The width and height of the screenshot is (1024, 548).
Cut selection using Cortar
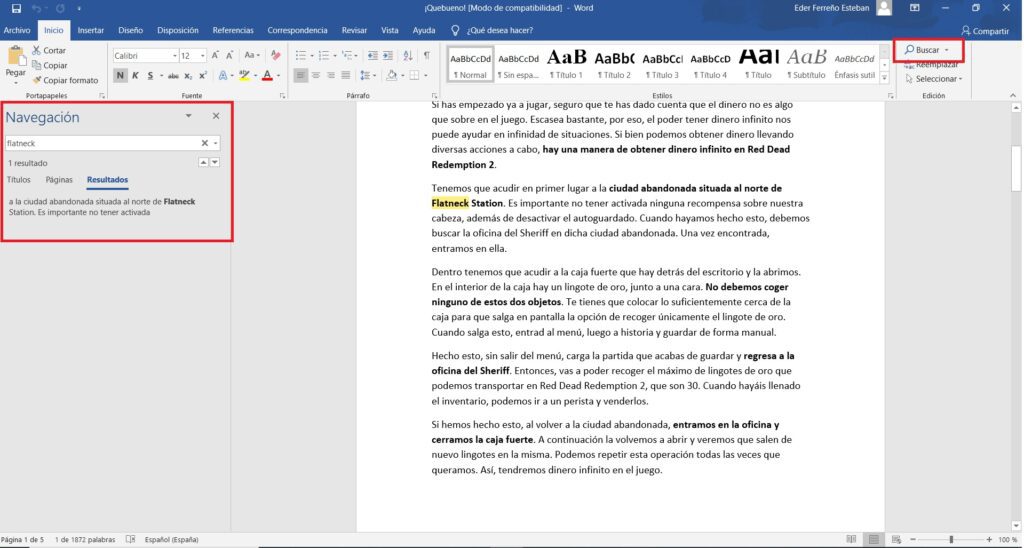click(x=49, y=50)
